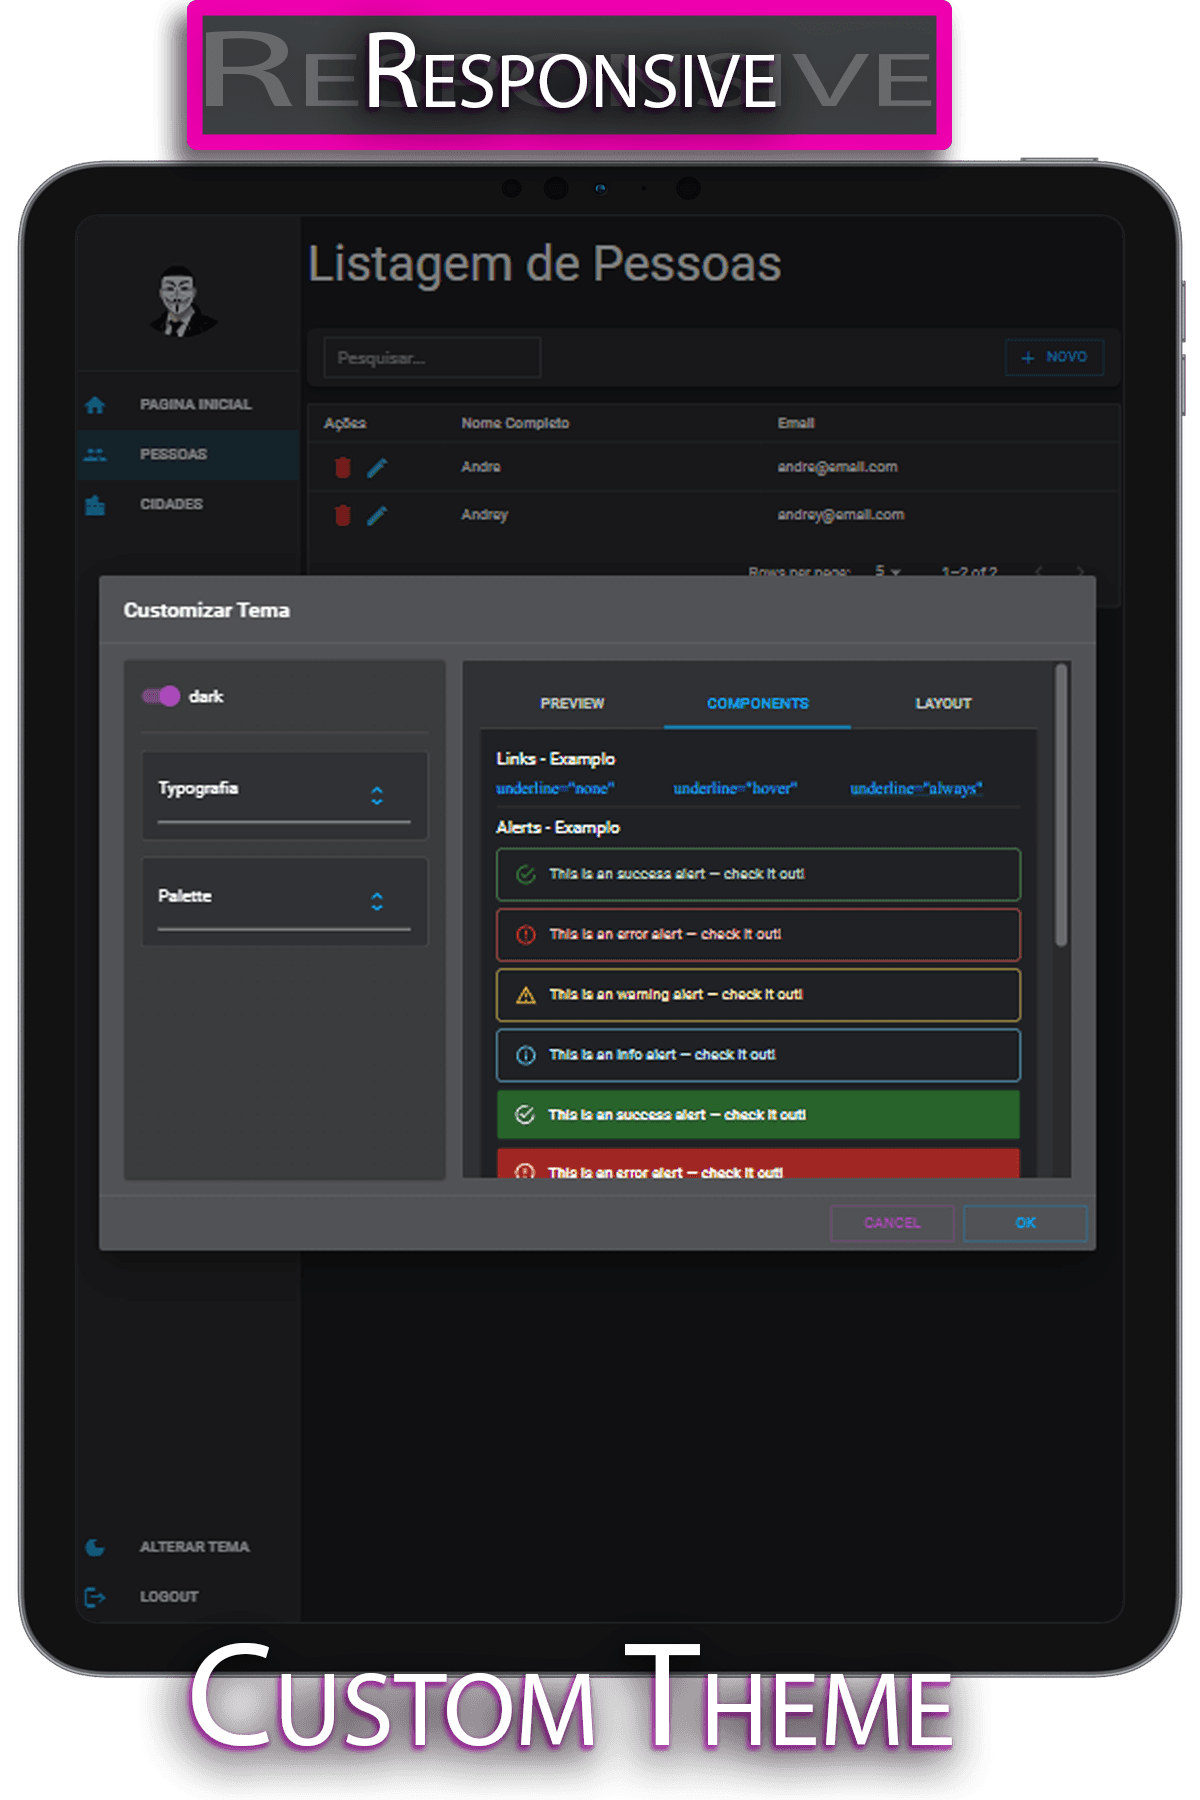Click the Email column header
This screenshot has height=1800, width=1200.
(796, 424)
